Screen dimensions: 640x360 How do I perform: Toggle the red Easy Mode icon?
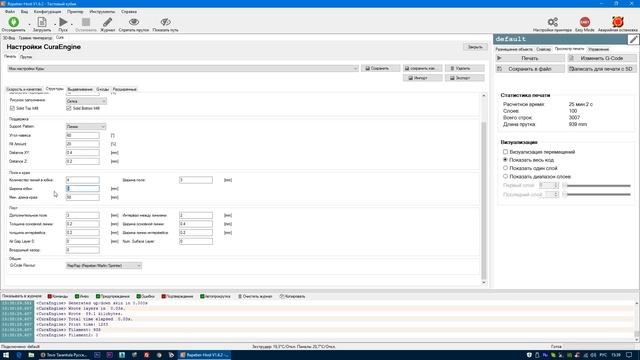[x=584, y=22]
